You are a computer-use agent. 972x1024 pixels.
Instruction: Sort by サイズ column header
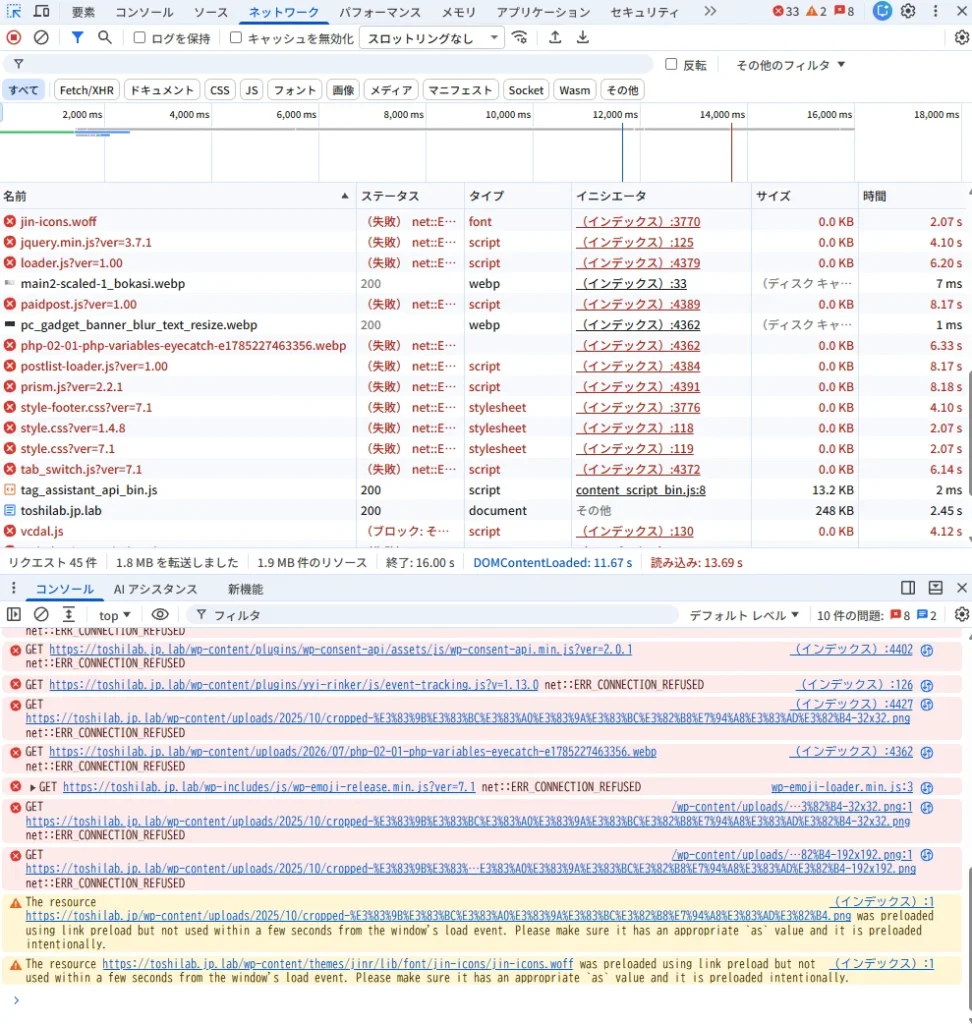pos(803,196)
